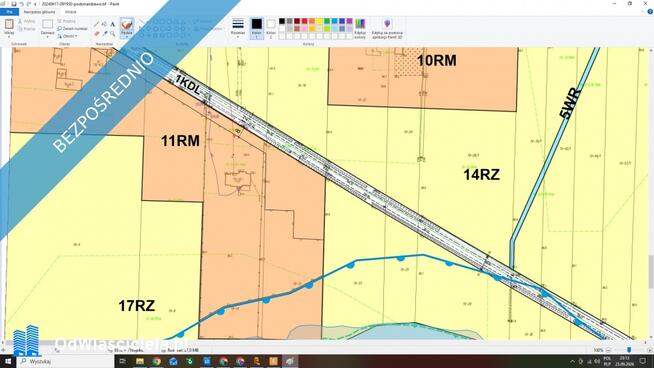654x368 pixels.
Task: Click Zmień rozmiar resize button
Action: pyautogui.click(x=72, y=28)
